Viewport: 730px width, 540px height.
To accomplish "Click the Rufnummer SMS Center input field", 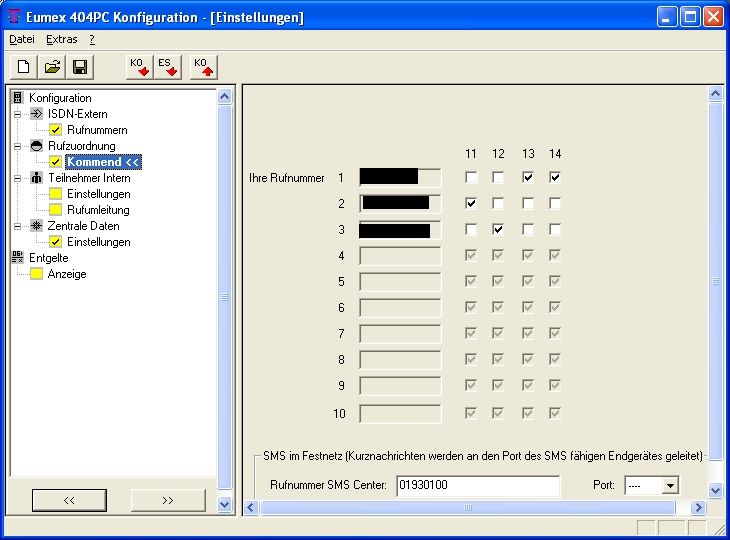I will click(478, 485).
